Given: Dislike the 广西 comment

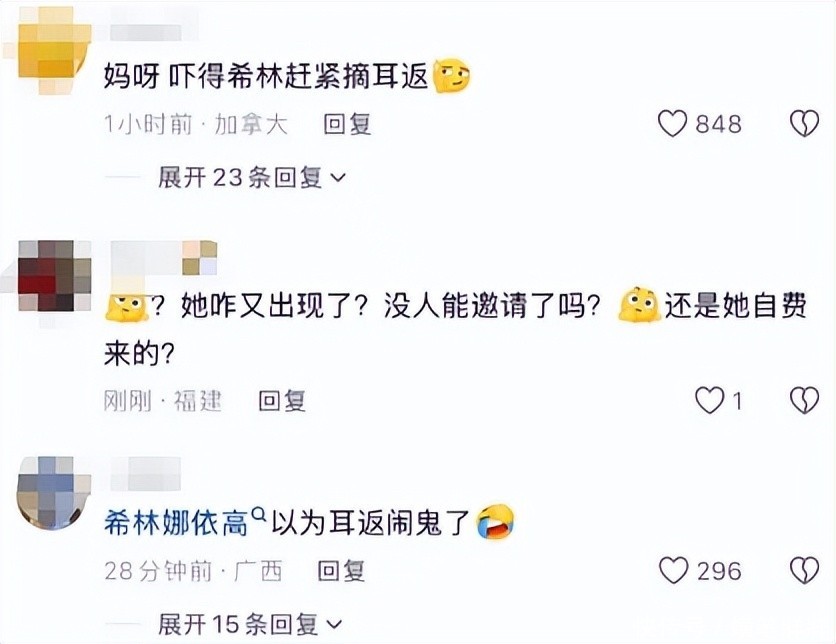Looking at the screenshot, I should coord(804,570).
